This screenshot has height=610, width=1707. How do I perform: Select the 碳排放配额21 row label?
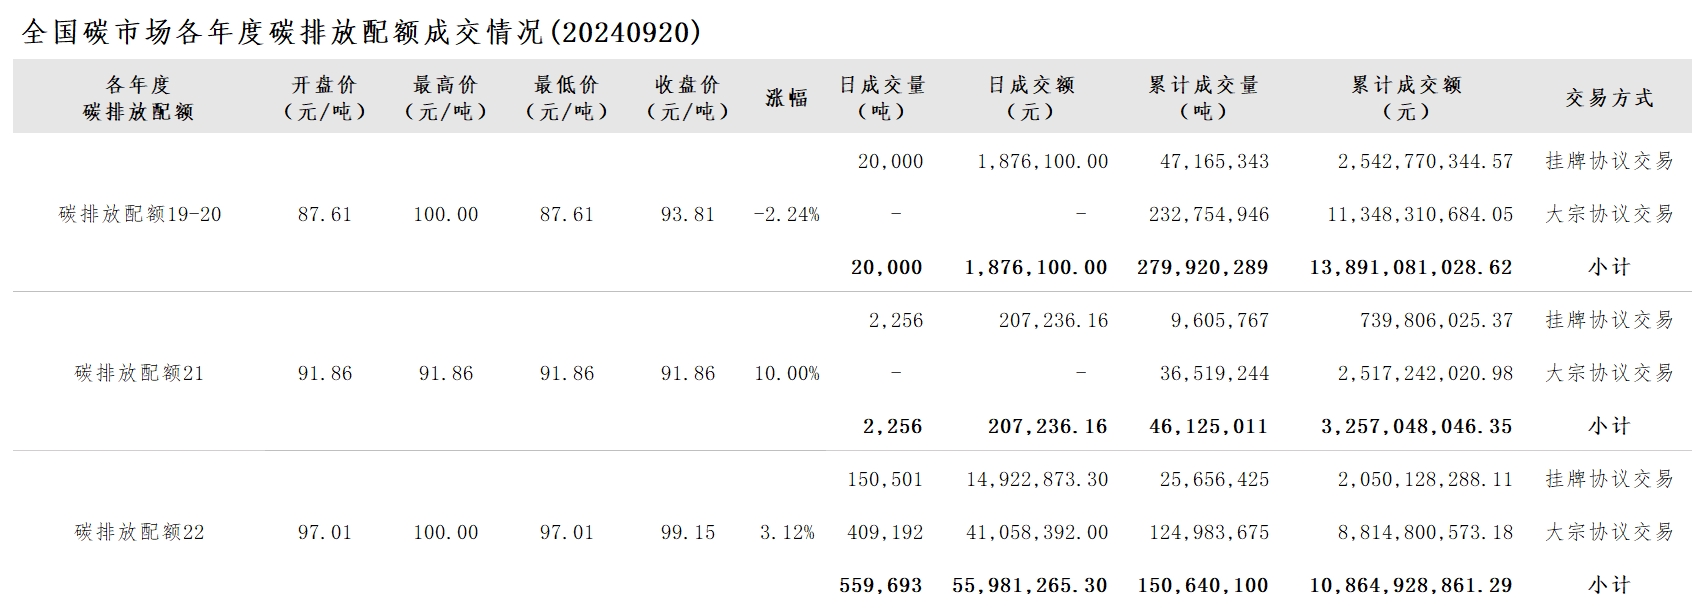139,373
